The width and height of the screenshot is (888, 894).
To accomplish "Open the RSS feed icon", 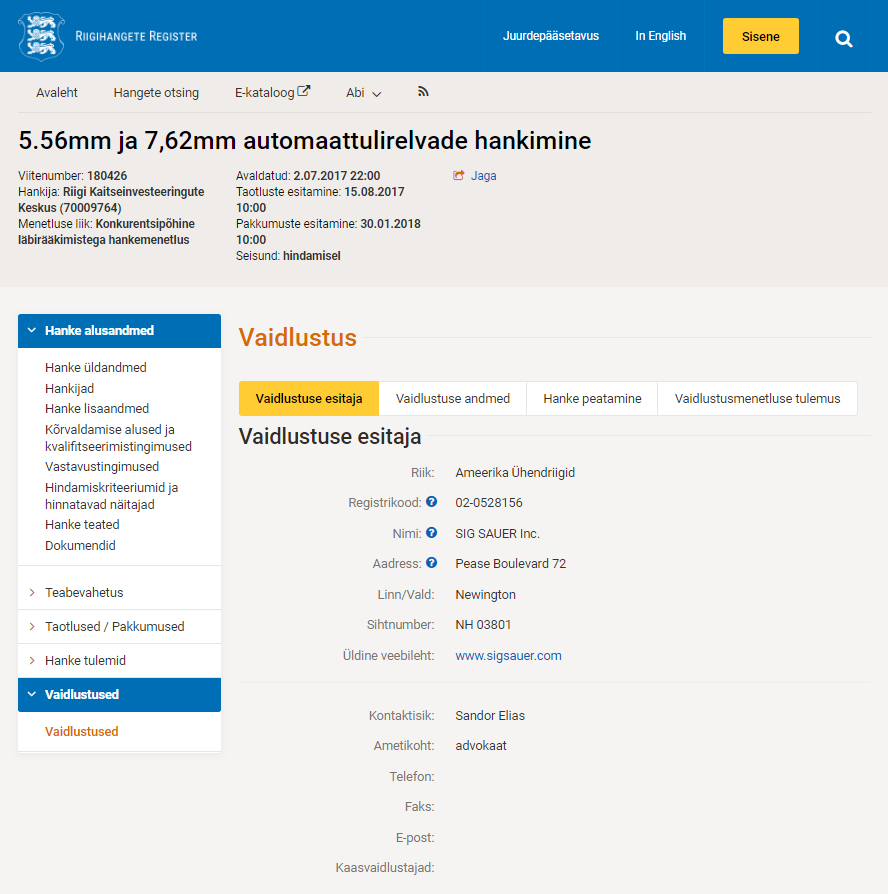I will pos(423,92).
